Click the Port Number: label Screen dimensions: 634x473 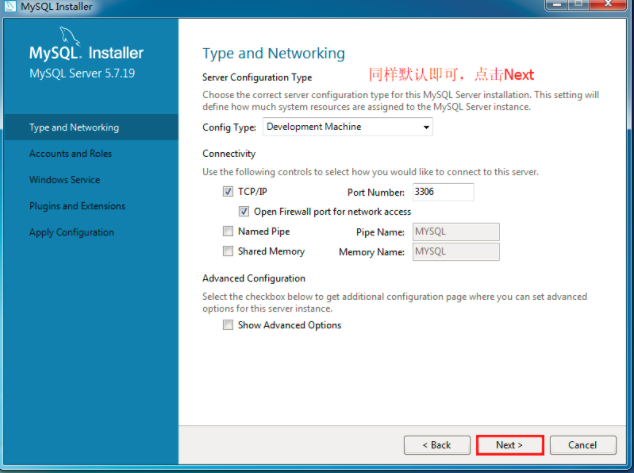point(376,192)
